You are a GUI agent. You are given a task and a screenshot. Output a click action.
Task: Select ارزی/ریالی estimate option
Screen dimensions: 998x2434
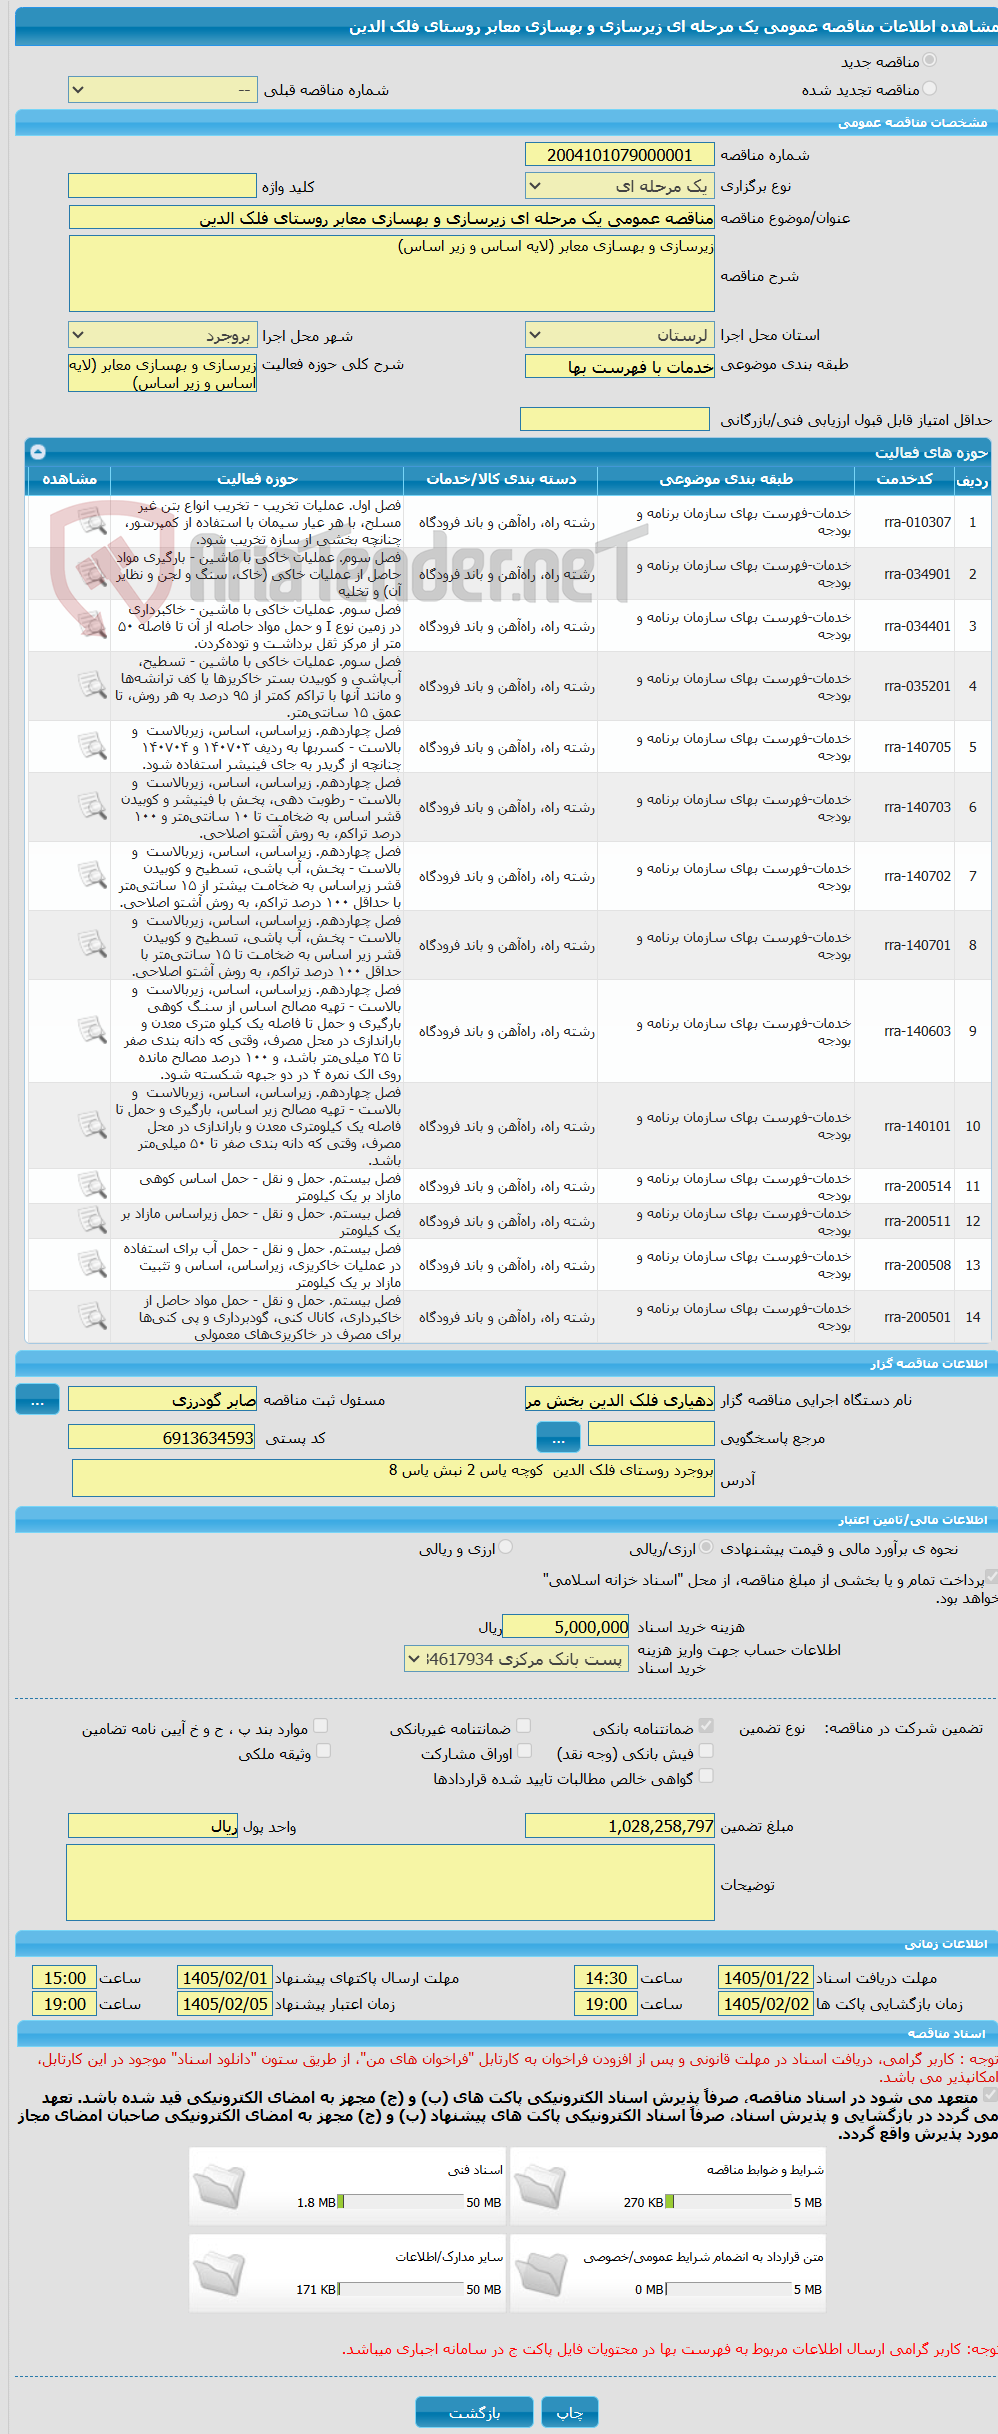pos(707,1548)
